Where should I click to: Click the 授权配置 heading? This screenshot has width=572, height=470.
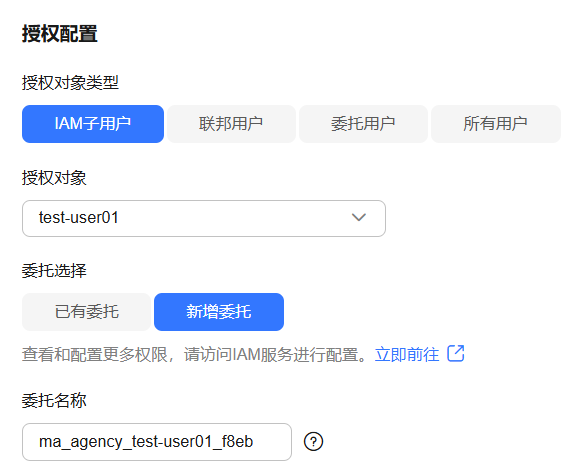tap(59, 34)
